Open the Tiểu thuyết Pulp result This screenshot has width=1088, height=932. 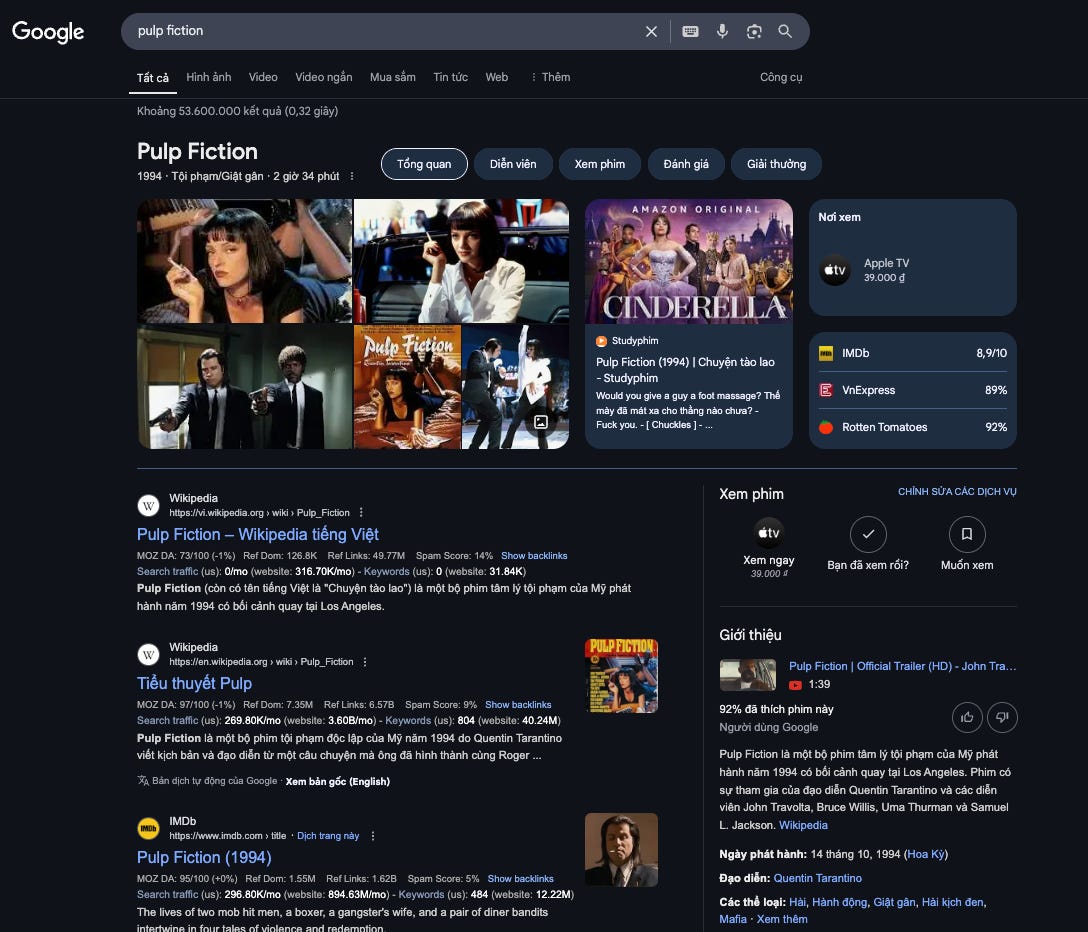(x=194, y=684)
